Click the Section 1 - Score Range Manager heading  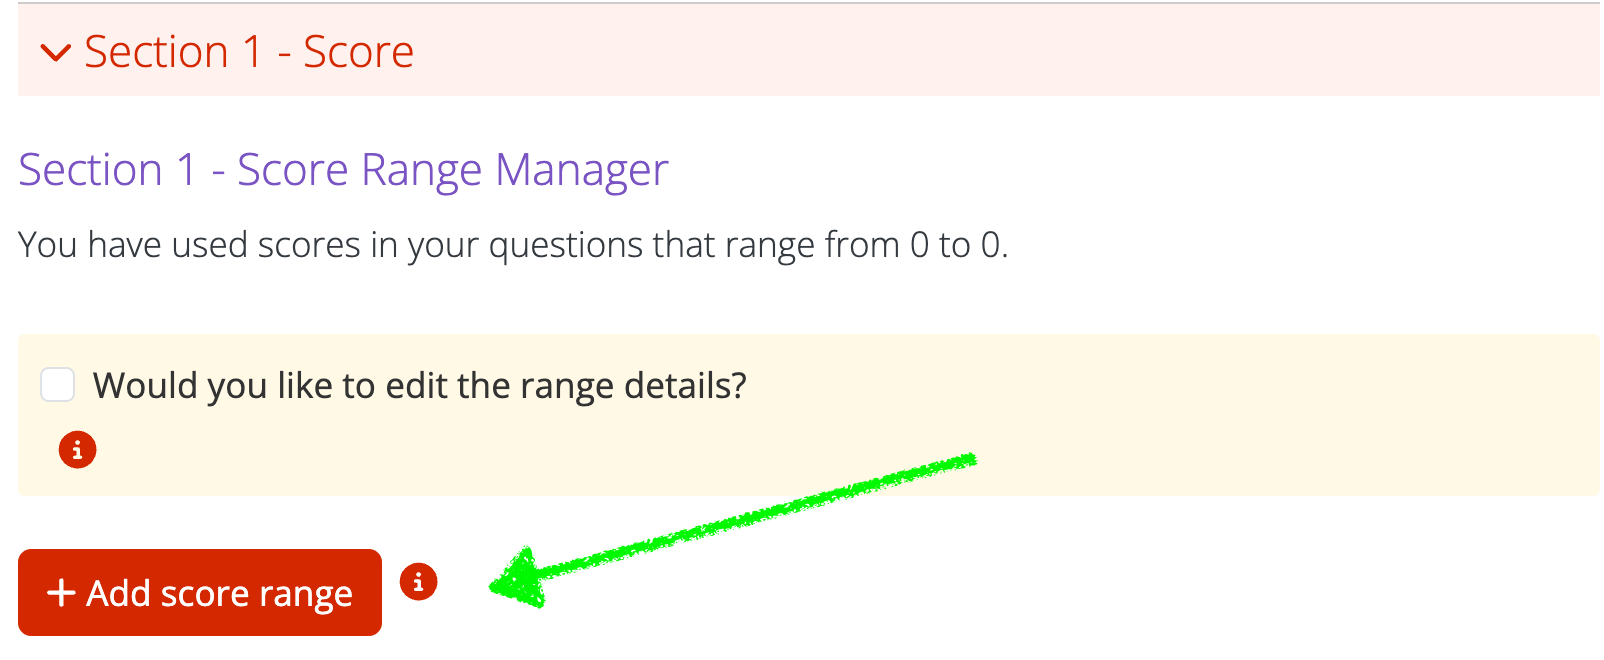[x=343, y=170]
